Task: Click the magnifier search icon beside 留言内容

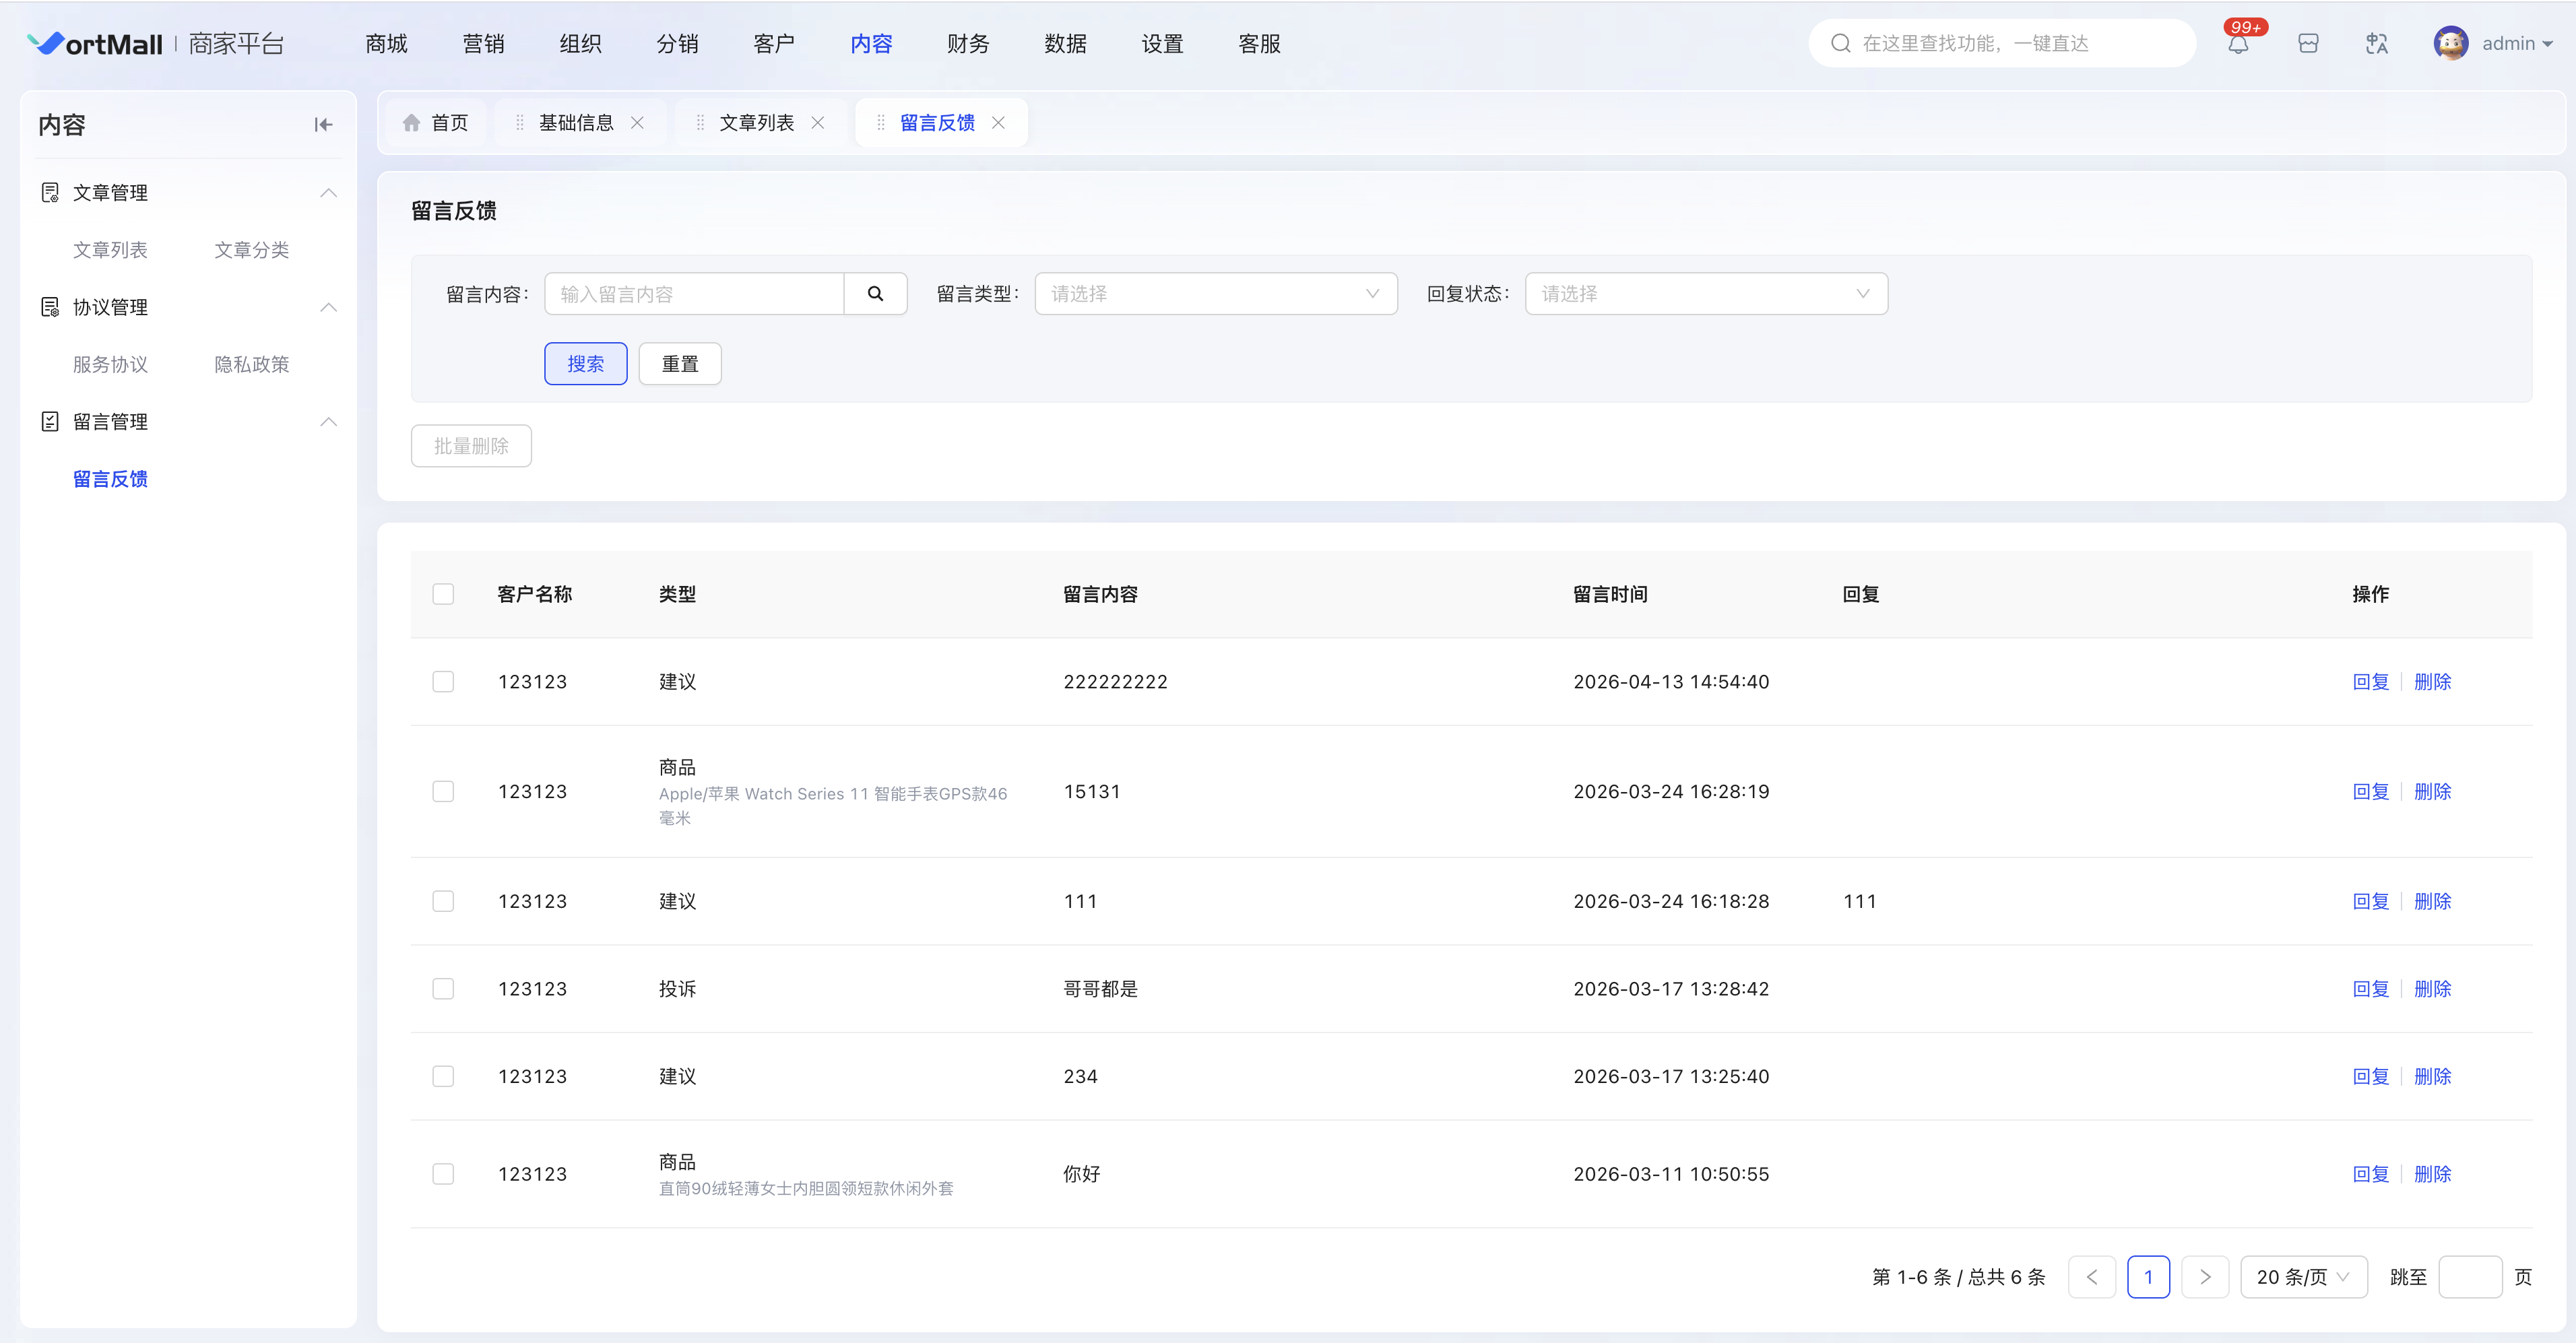Action: tap(875, 294)
